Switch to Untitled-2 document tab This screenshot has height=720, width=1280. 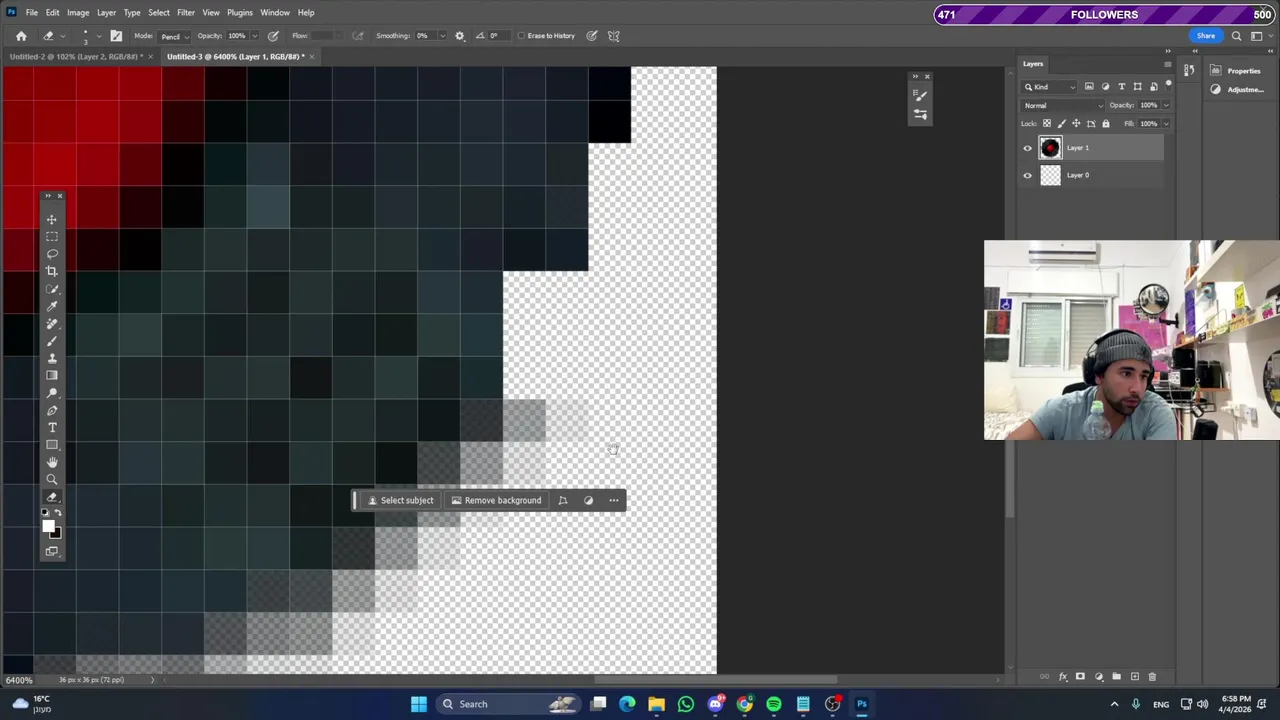(x=75, y=57)
